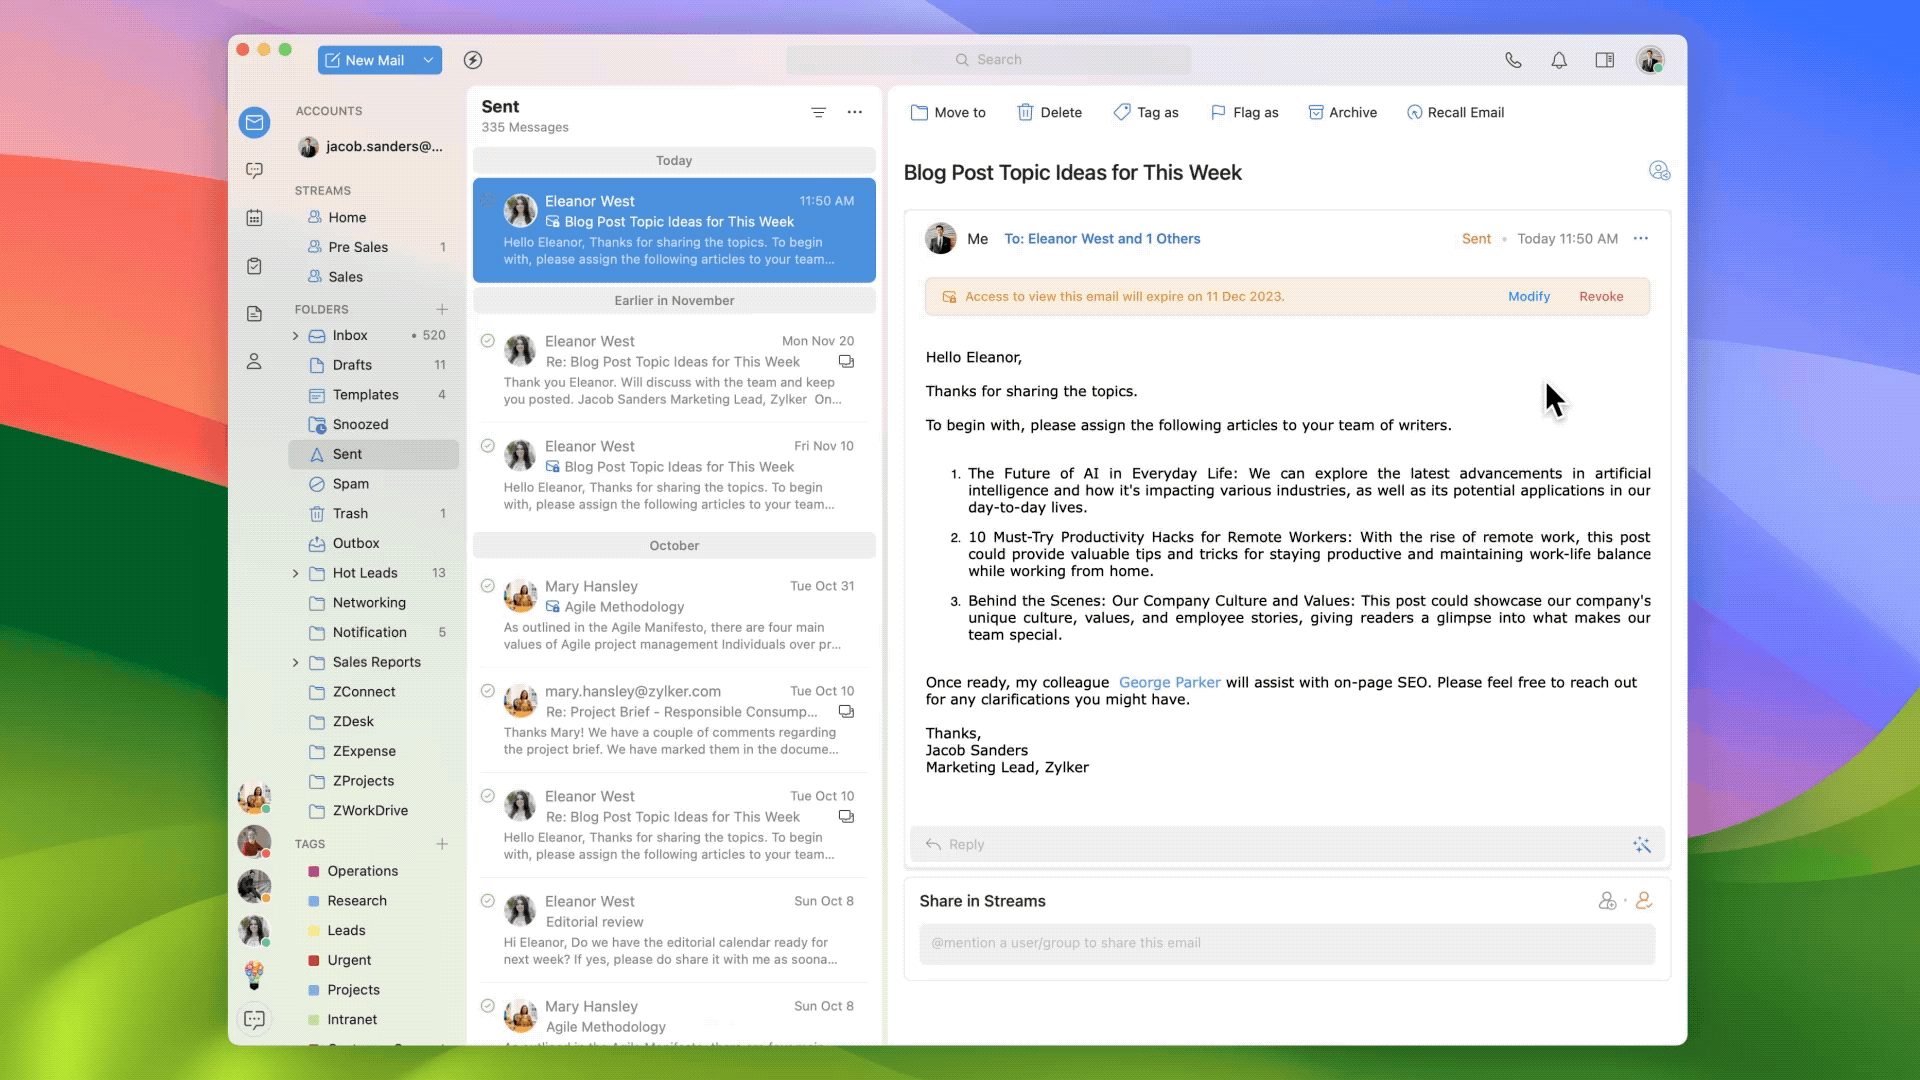Expand the Inbox folder tree
The image size is (1920, 1080).
[295, 336]
